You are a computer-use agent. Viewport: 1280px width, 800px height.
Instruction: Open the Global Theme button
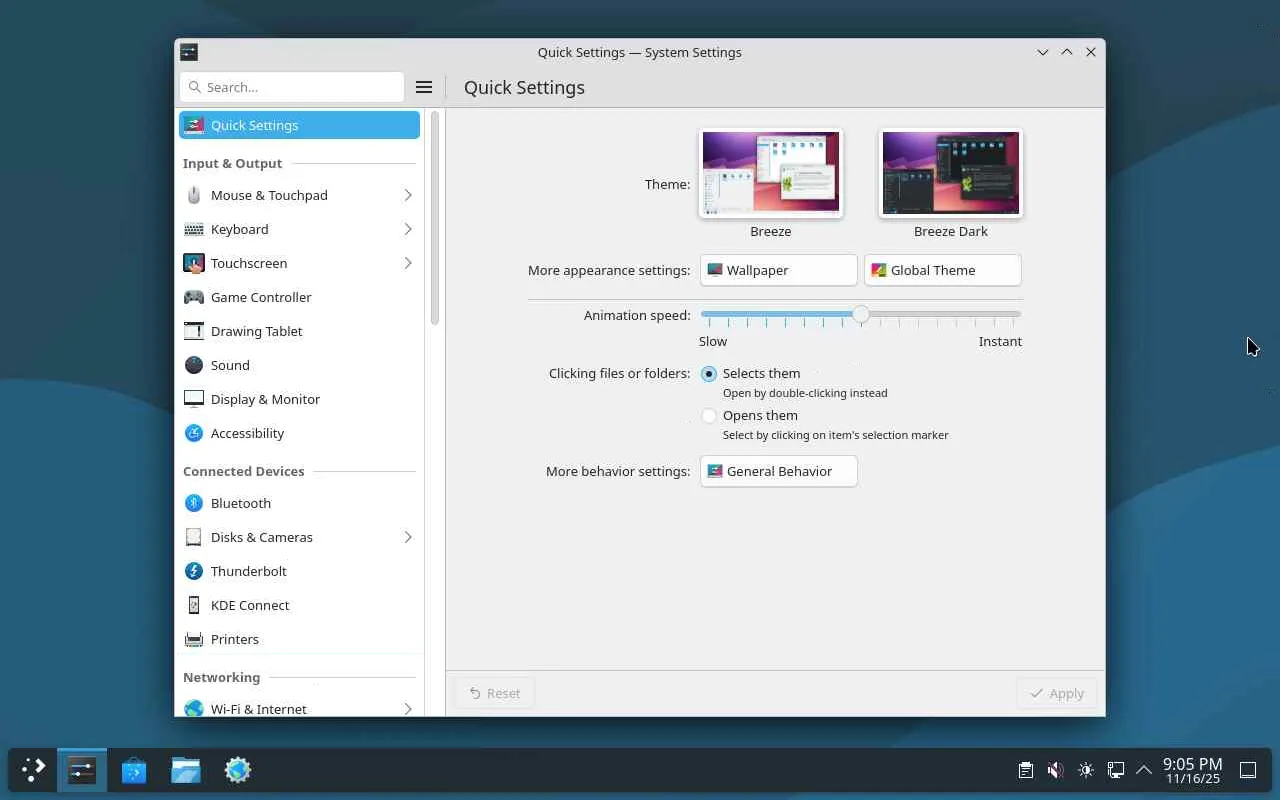tap(943, 270)
